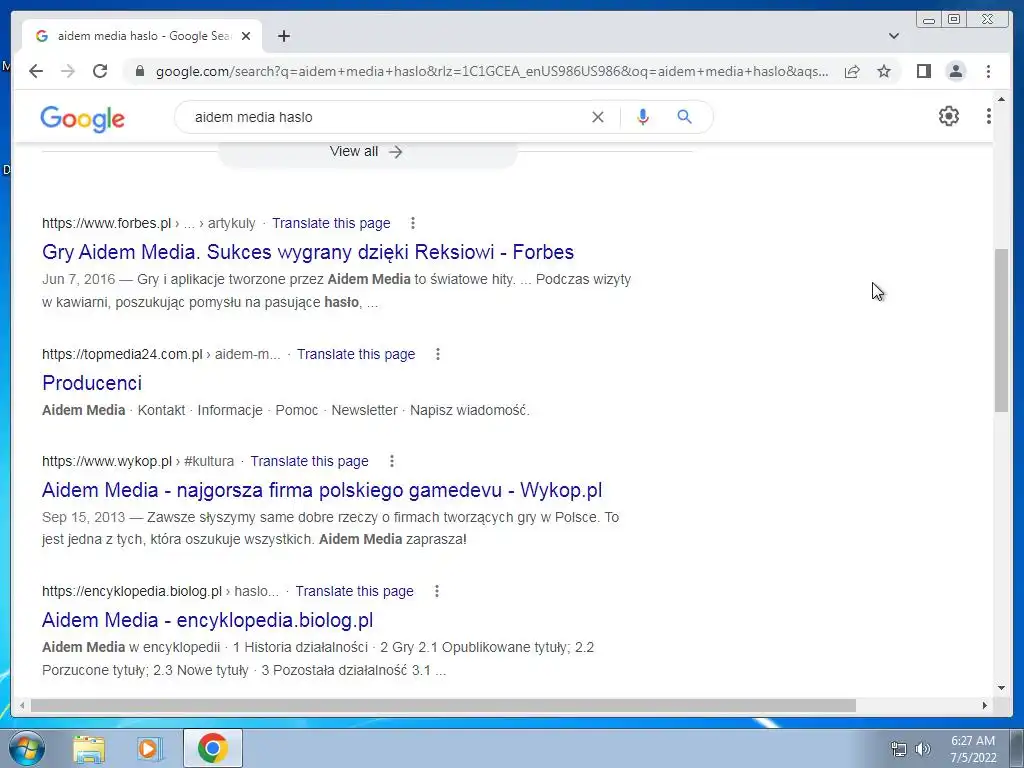Viewport: 1024px width, 768px height.
Task: Open Chrome three-dot menu
Action: pos(988,71)
